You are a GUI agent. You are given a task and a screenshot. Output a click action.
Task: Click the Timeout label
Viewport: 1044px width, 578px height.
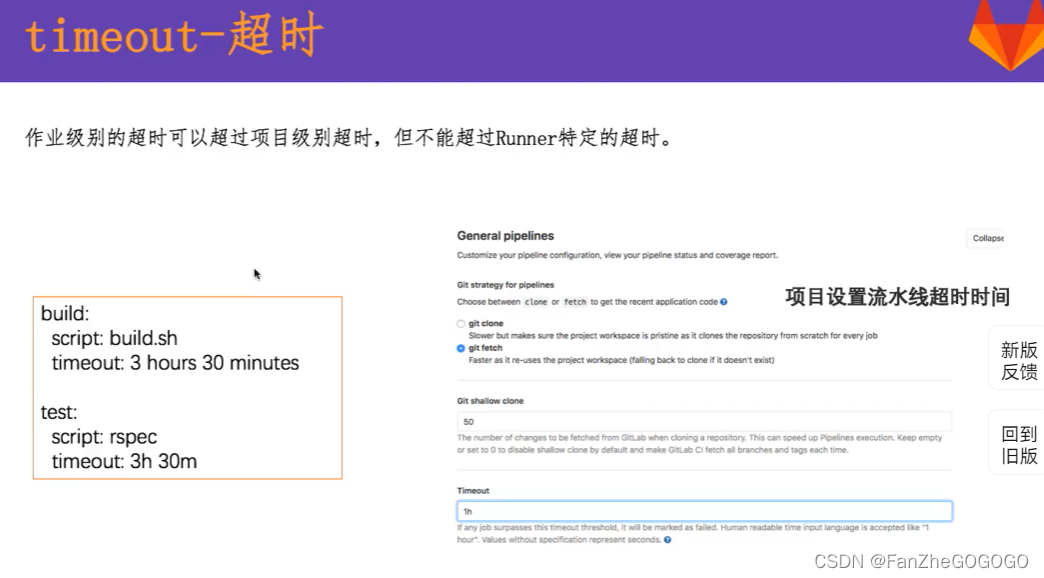473,491
